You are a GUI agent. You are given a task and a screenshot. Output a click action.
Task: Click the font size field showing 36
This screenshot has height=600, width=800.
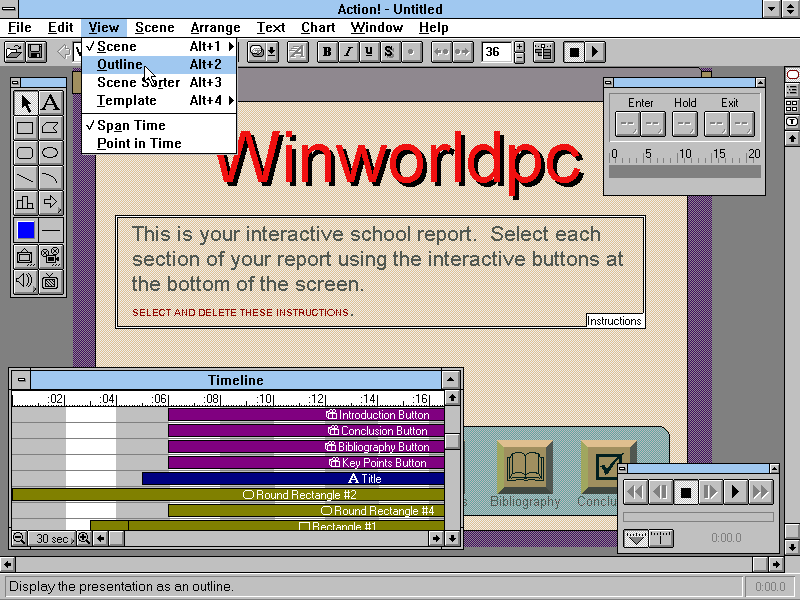coord(496,52)
